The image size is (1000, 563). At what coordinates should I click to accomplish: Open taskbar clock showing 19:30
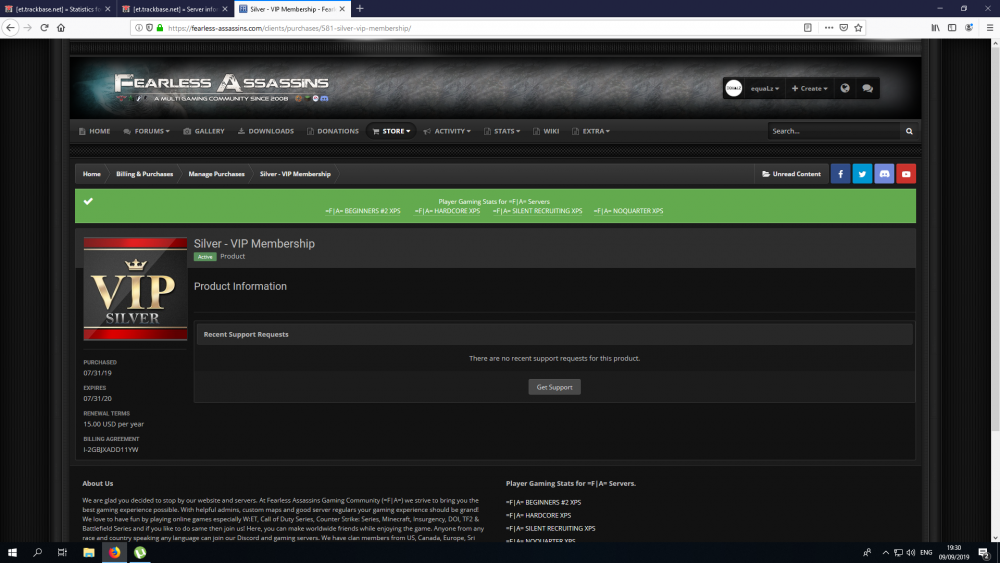click(x=953, y=552)
